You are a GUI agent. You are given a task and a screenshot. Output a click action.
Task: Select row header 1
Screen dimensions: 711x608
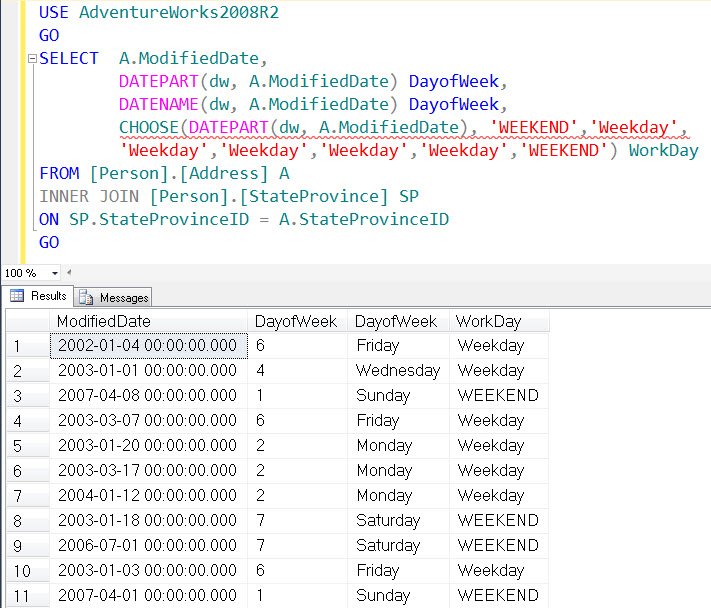[28, 346]
